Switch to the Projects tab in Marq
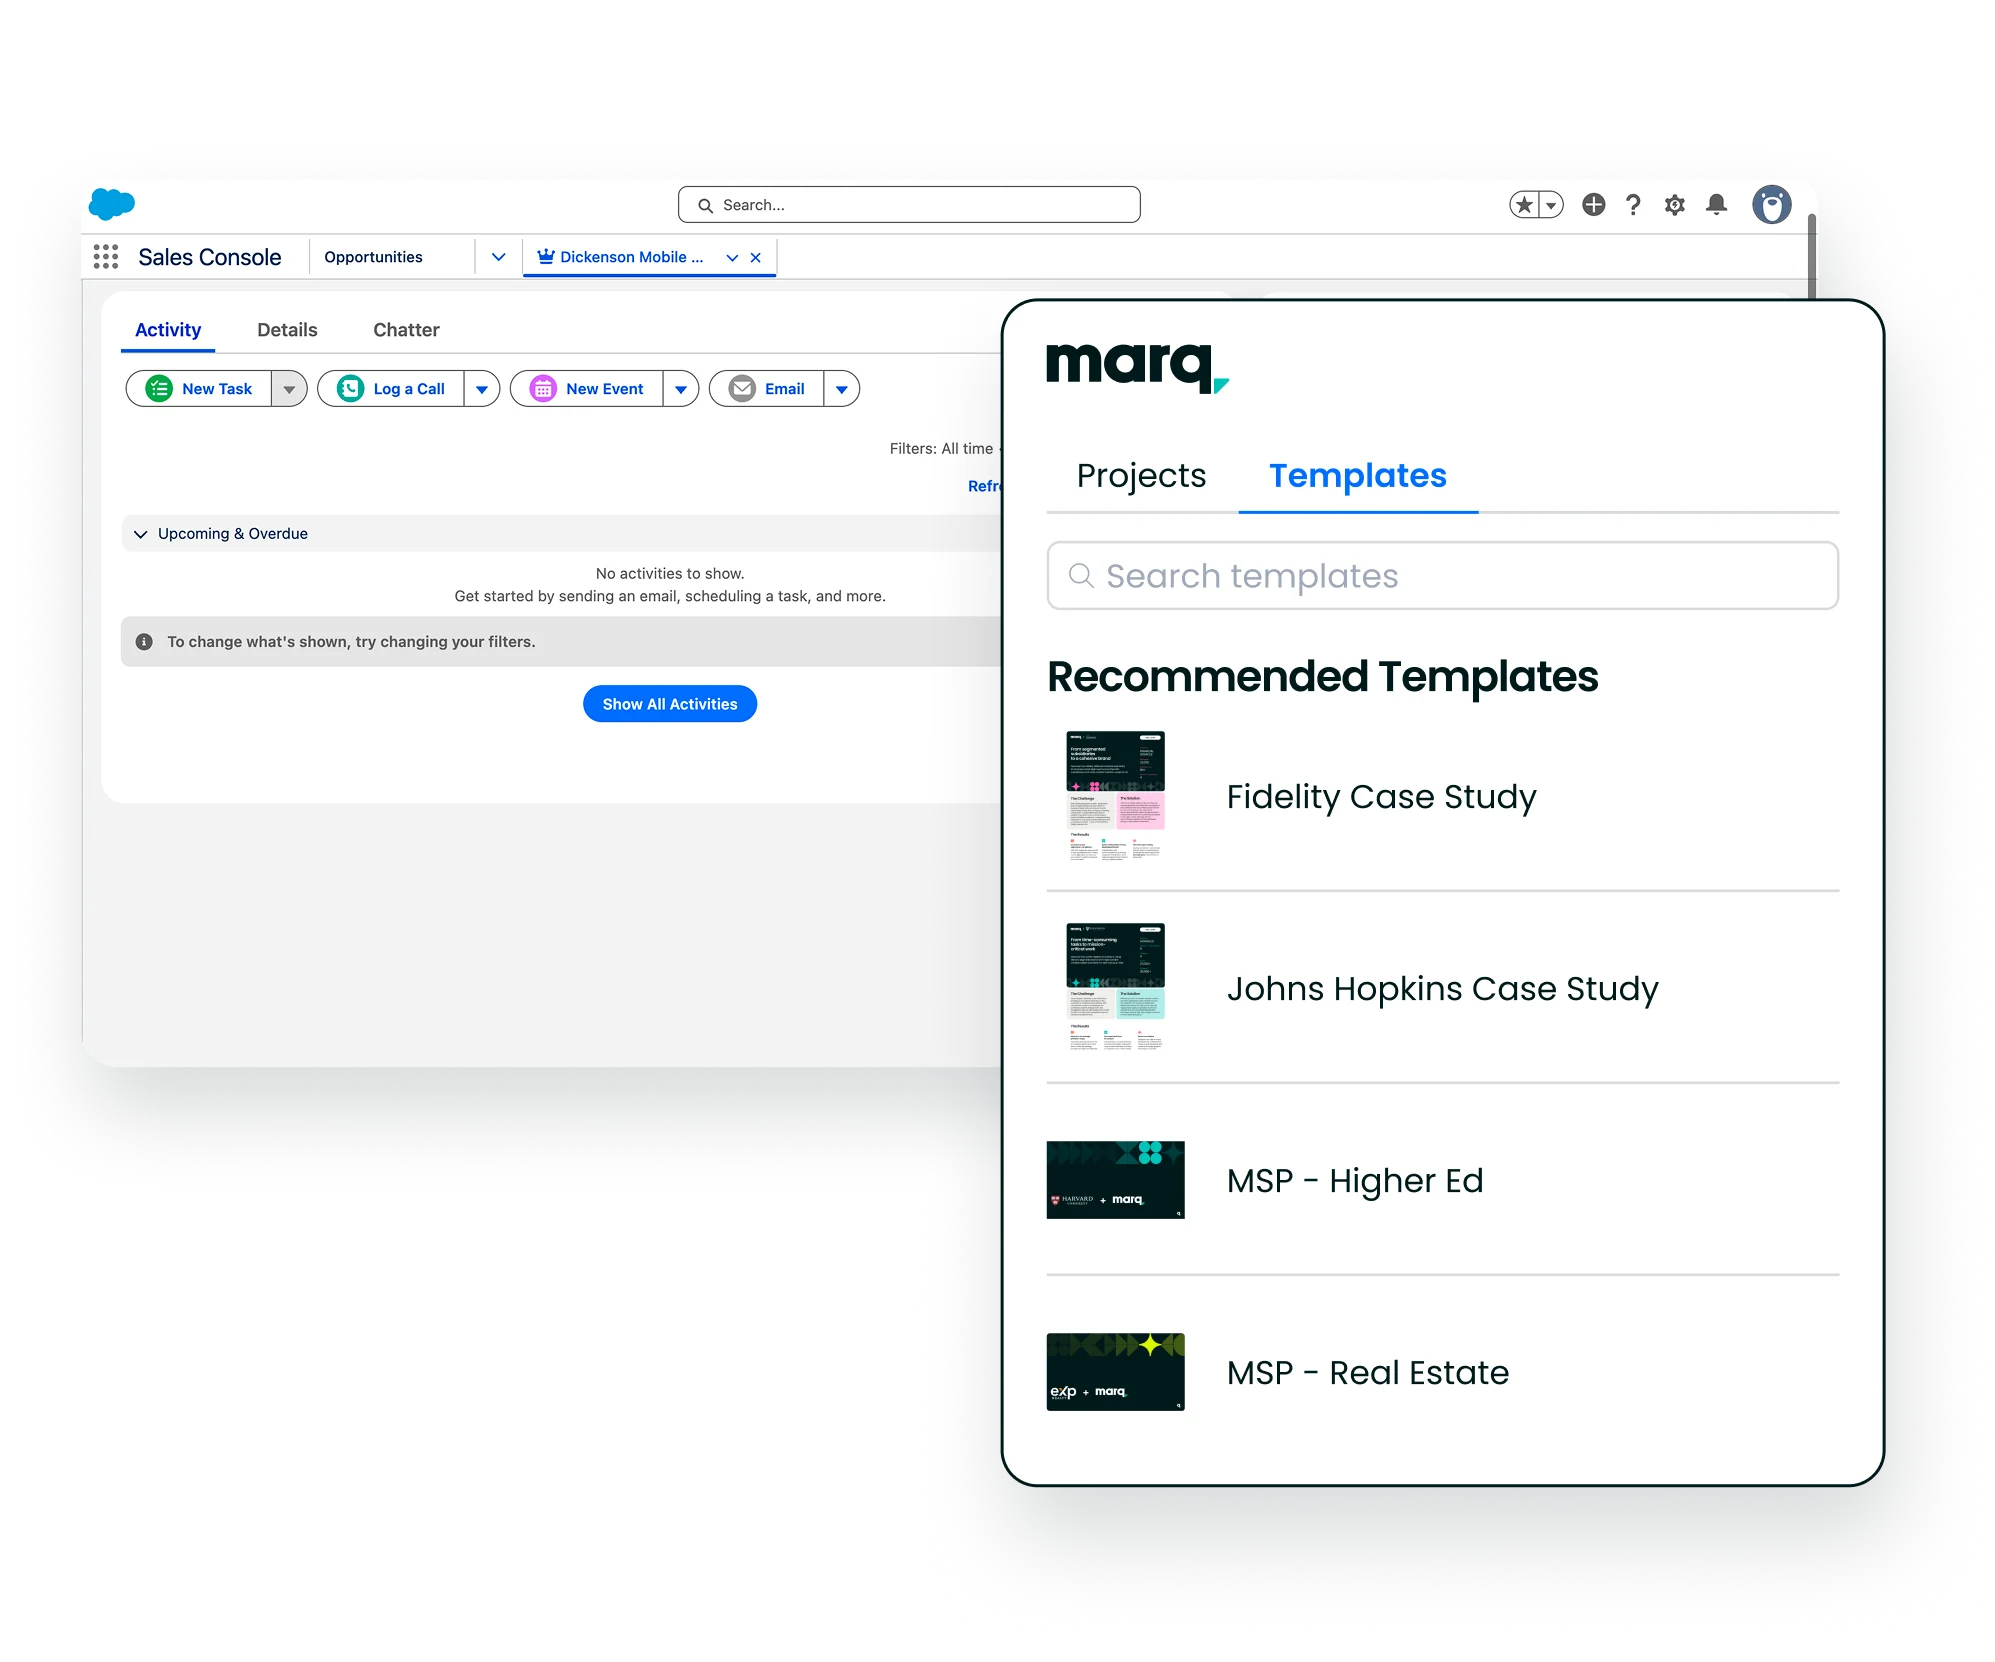1995x1662 pixels. [1141, 476]
